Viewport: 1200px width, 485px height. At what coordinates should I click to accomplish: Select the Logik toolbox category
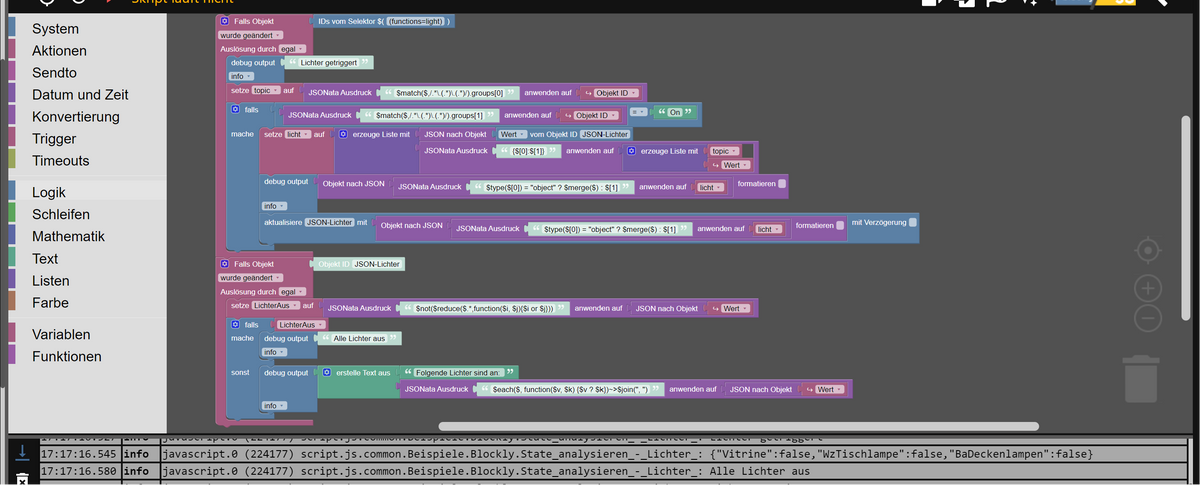(49, 193)
